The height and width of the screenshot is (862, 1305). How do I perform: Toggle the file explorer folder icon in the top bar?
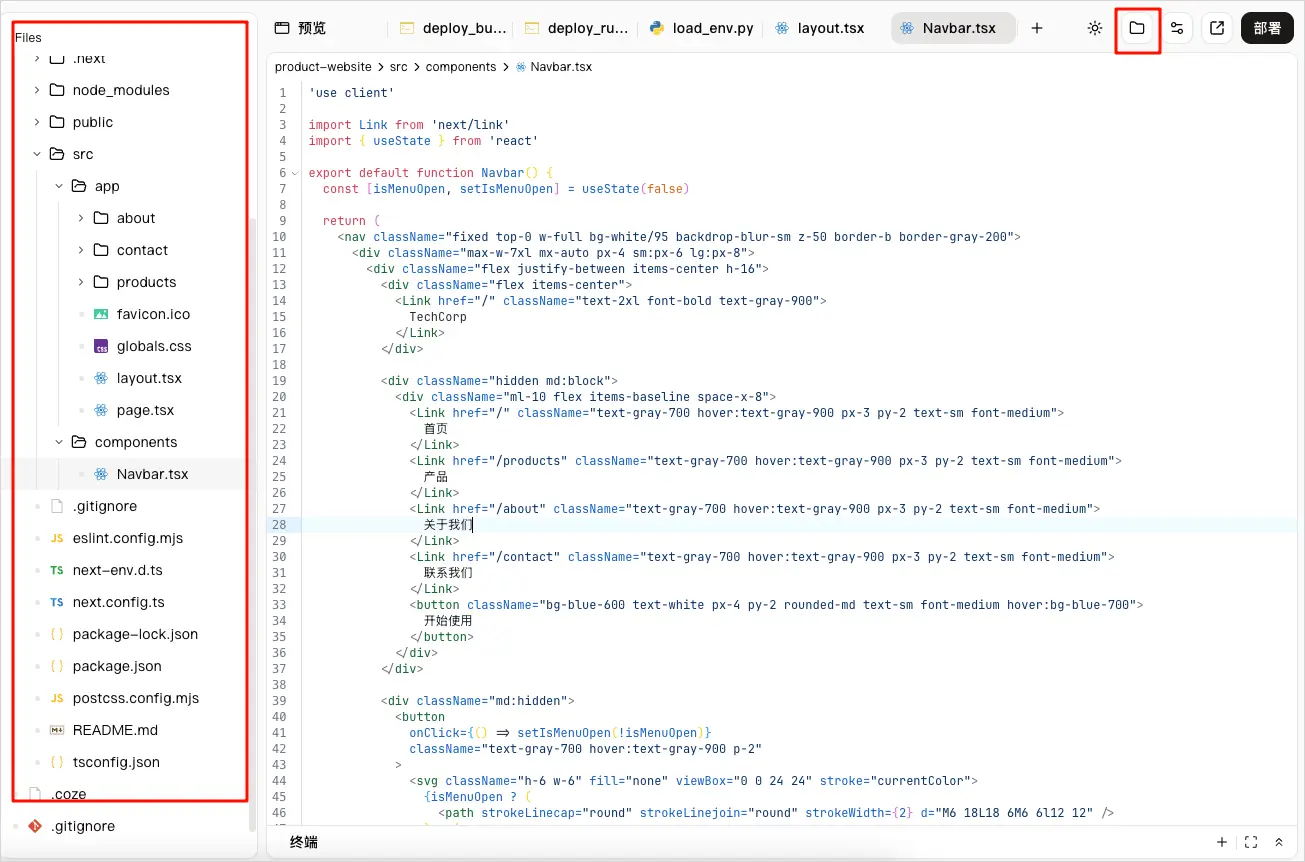click(1137, 28)
